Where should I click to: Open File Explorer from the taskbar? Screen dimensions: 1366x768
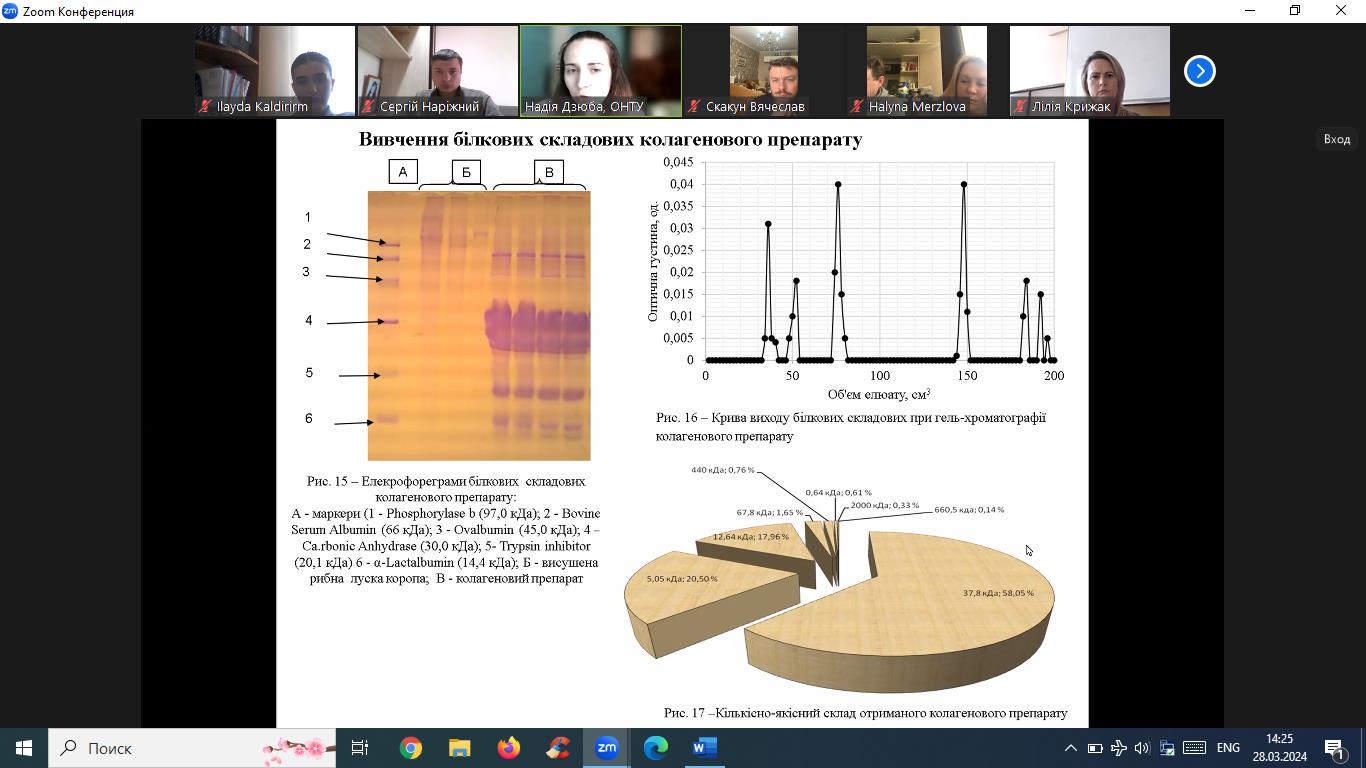(459, 748)
